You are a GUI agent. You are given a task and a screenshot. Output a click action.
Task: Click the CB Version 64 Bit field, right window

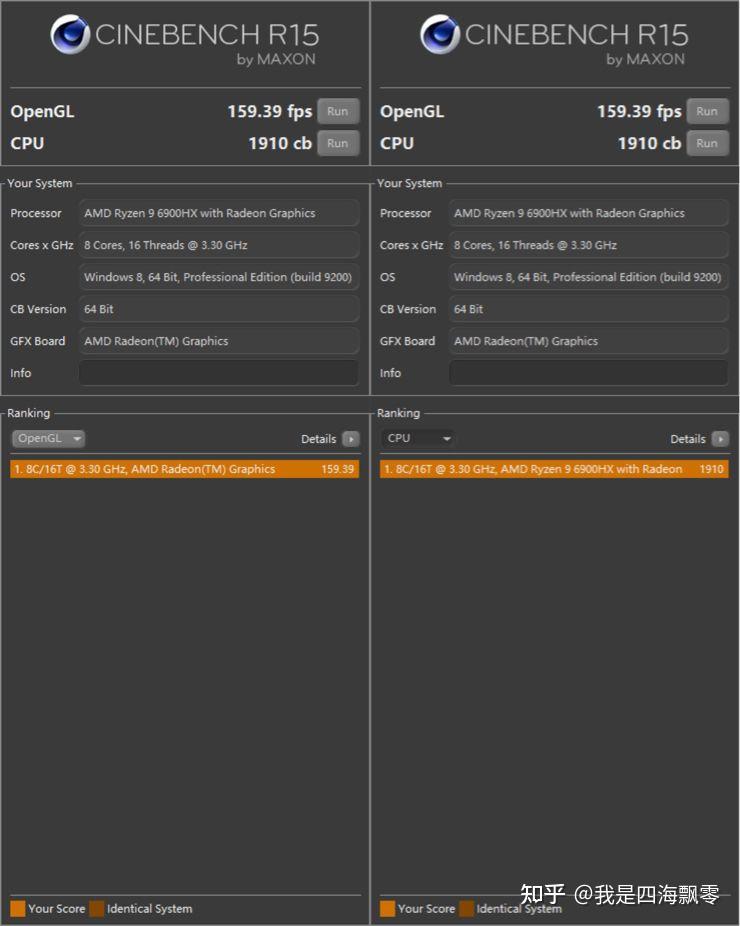tap(588, 309)
